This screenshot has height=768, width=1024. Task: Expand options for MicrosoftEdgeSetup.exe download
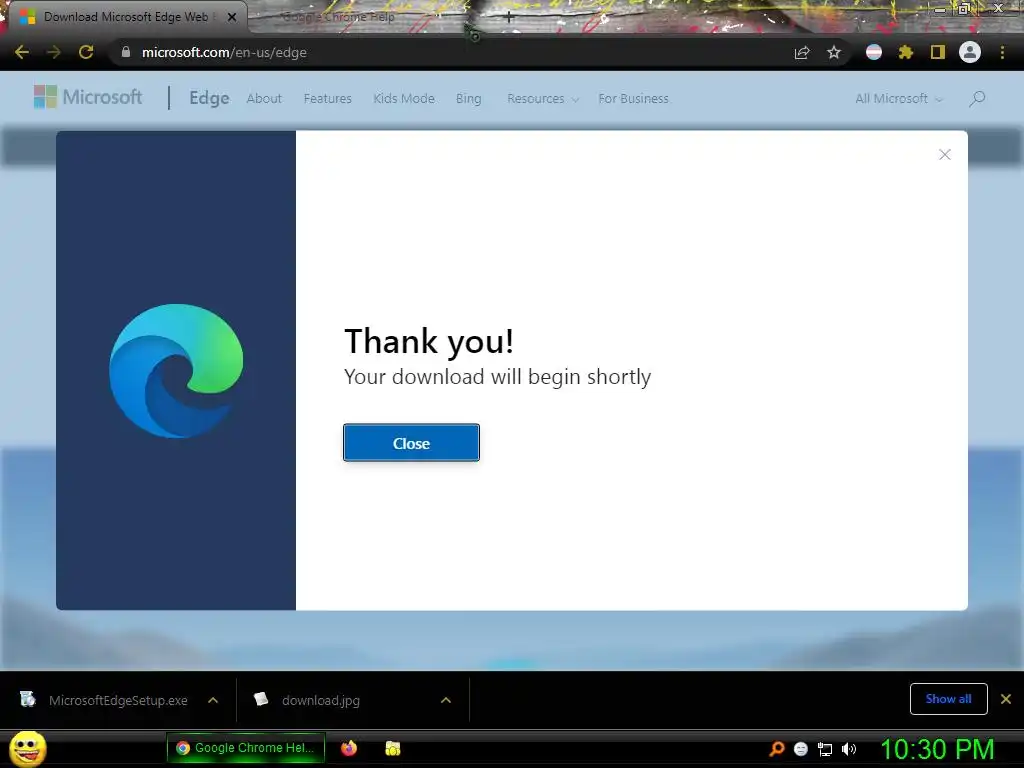pos(213,700)
